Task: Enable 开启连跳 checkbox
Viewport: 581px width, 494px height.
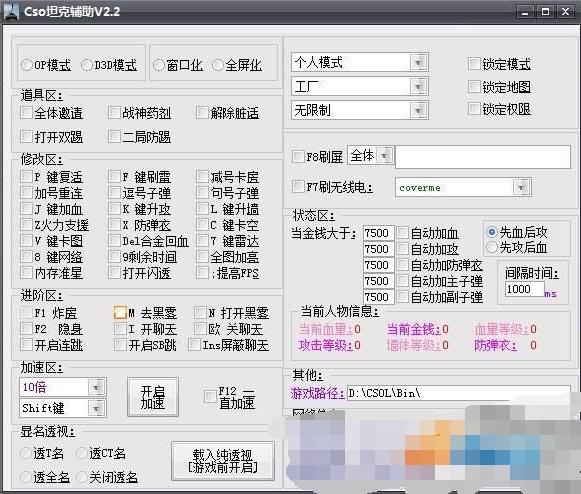Action: click(26, 345)
